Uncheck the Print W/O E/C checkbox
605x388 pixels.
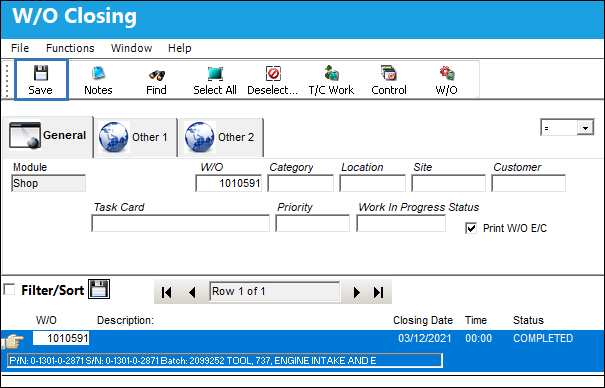(x=471, y=228)
